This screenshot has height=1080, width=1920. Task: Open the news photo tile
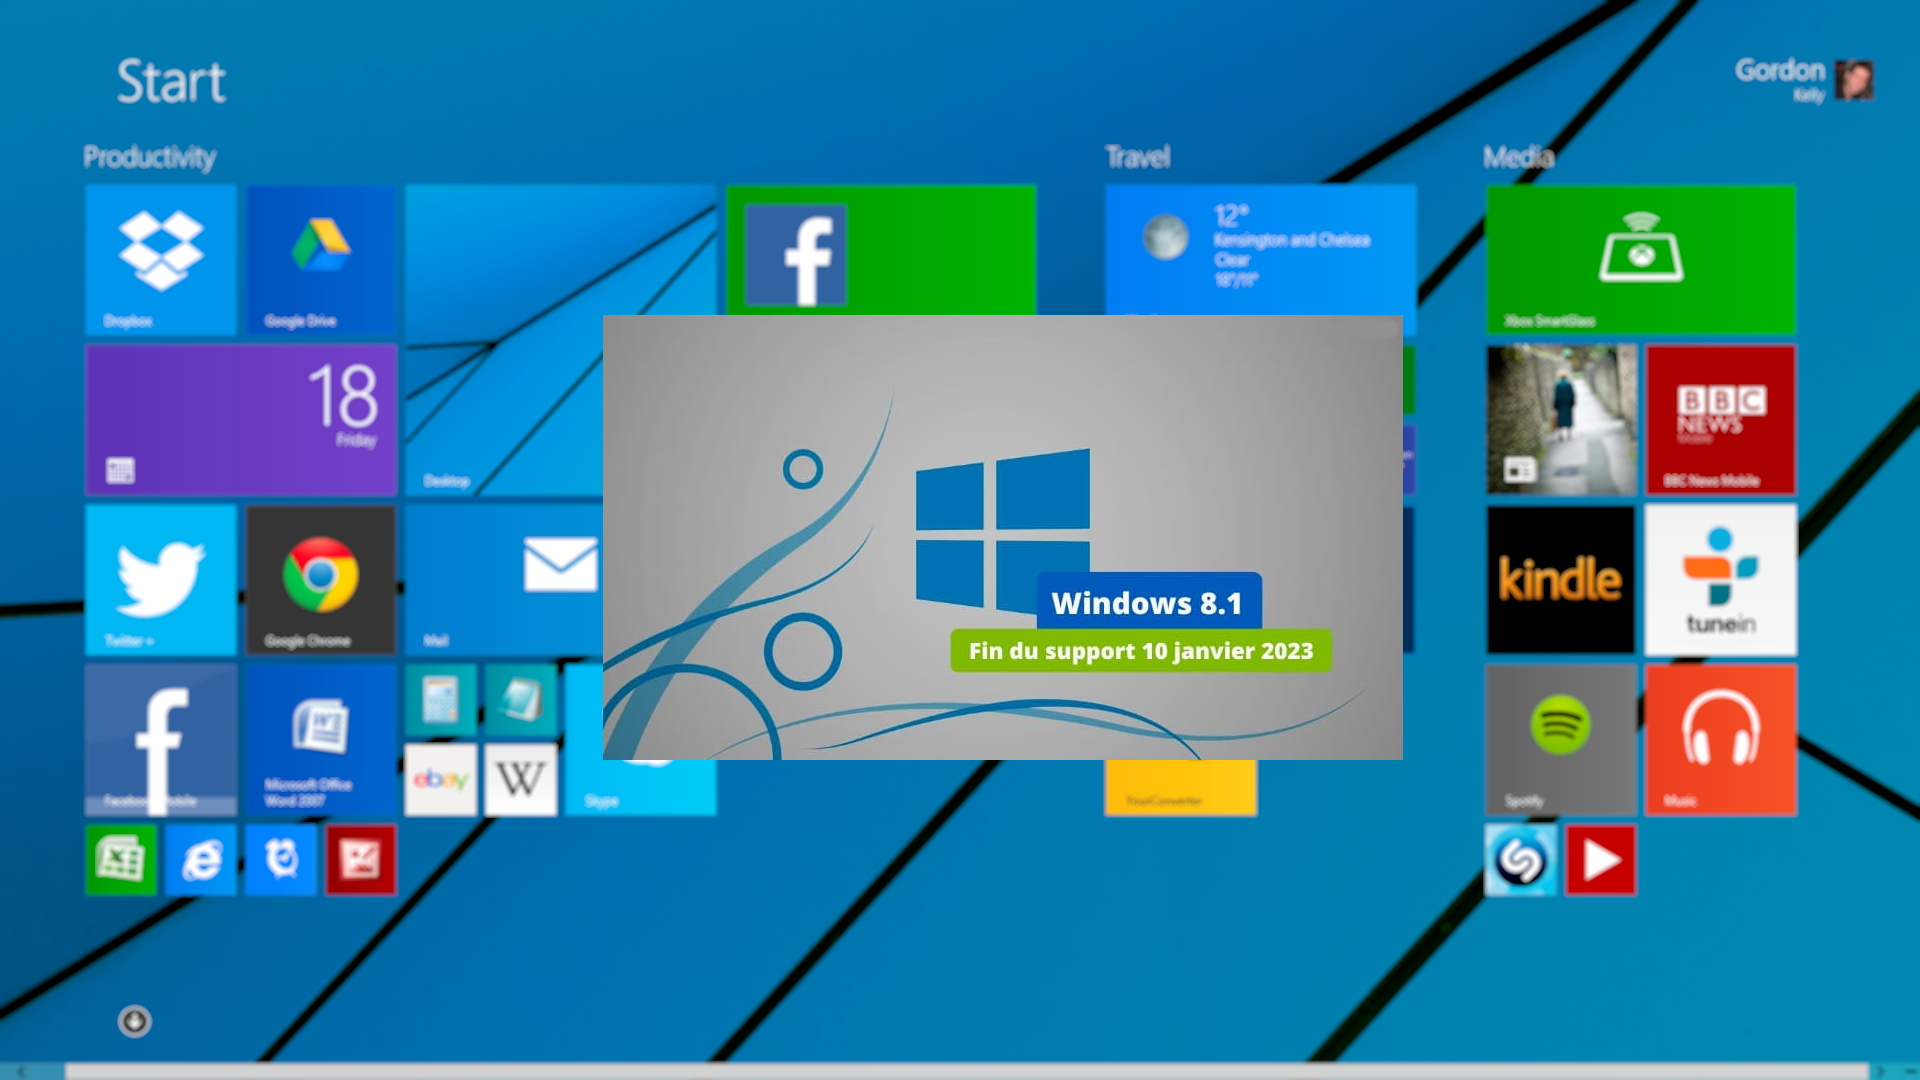tap(1561, 420)
